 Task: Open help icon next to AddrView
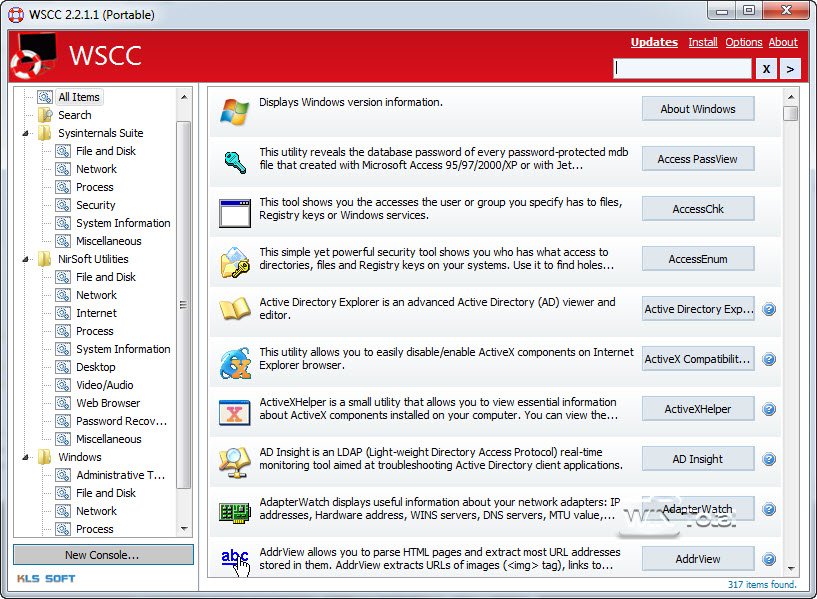pyautogui.click(x=769, y=559)
